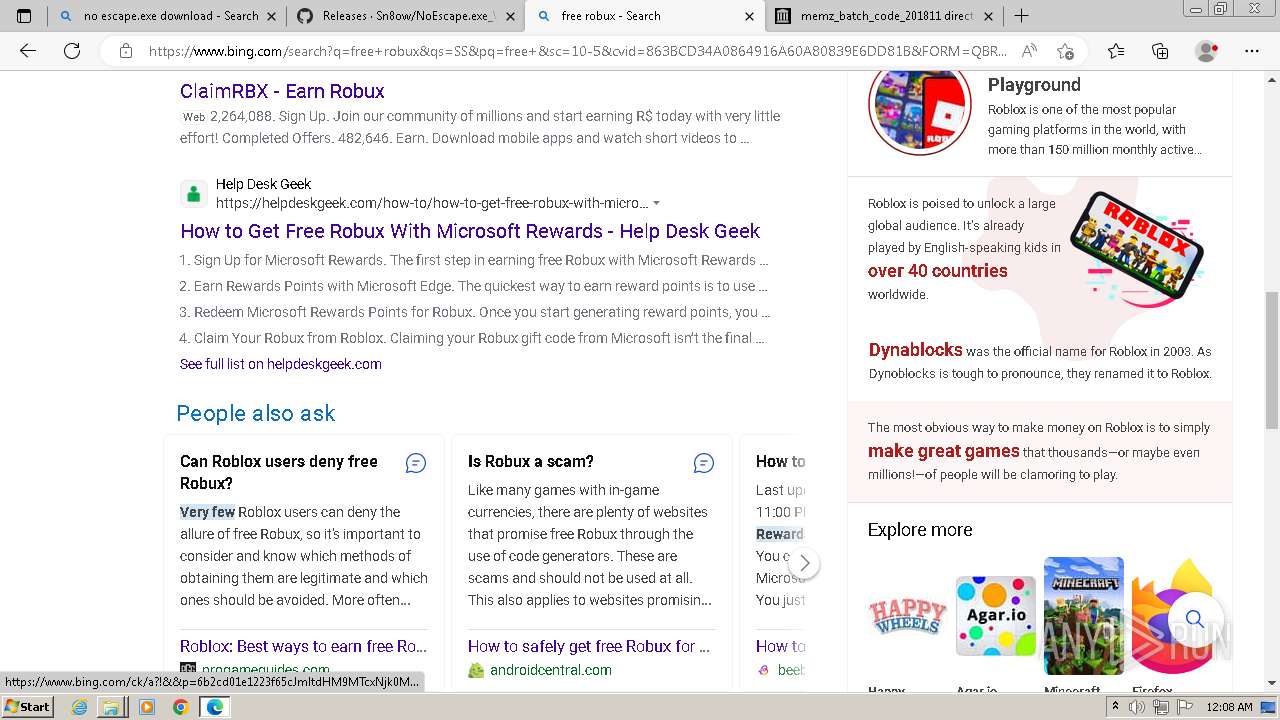Screen dimensions: 1280x720
Task: Click the helpdeskgeek.com URL text
Action: [432, 203]
